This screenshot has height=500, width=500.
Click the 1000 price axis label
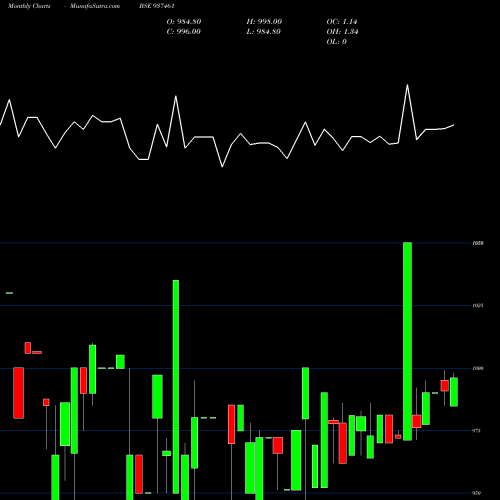(478, 368)
